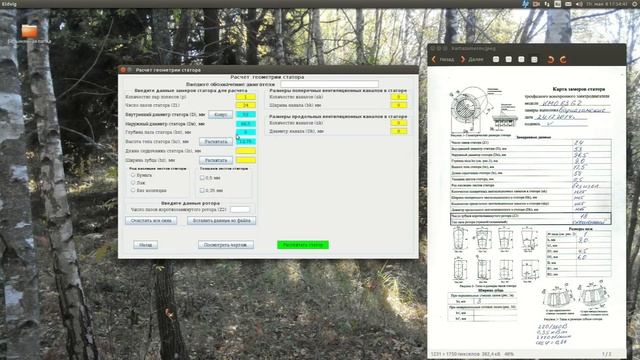The width and height of the screenshot is (640, 360).
Task: Click transverse channels count (nk) field
Action: click(399, 97)
